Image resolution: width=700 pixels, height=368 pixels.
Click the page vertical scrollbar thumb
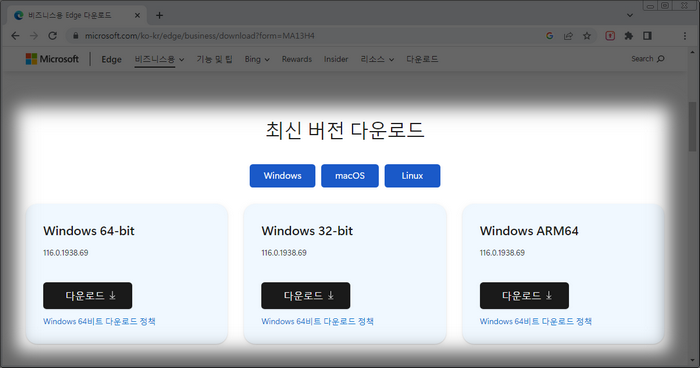click(692, 127)
